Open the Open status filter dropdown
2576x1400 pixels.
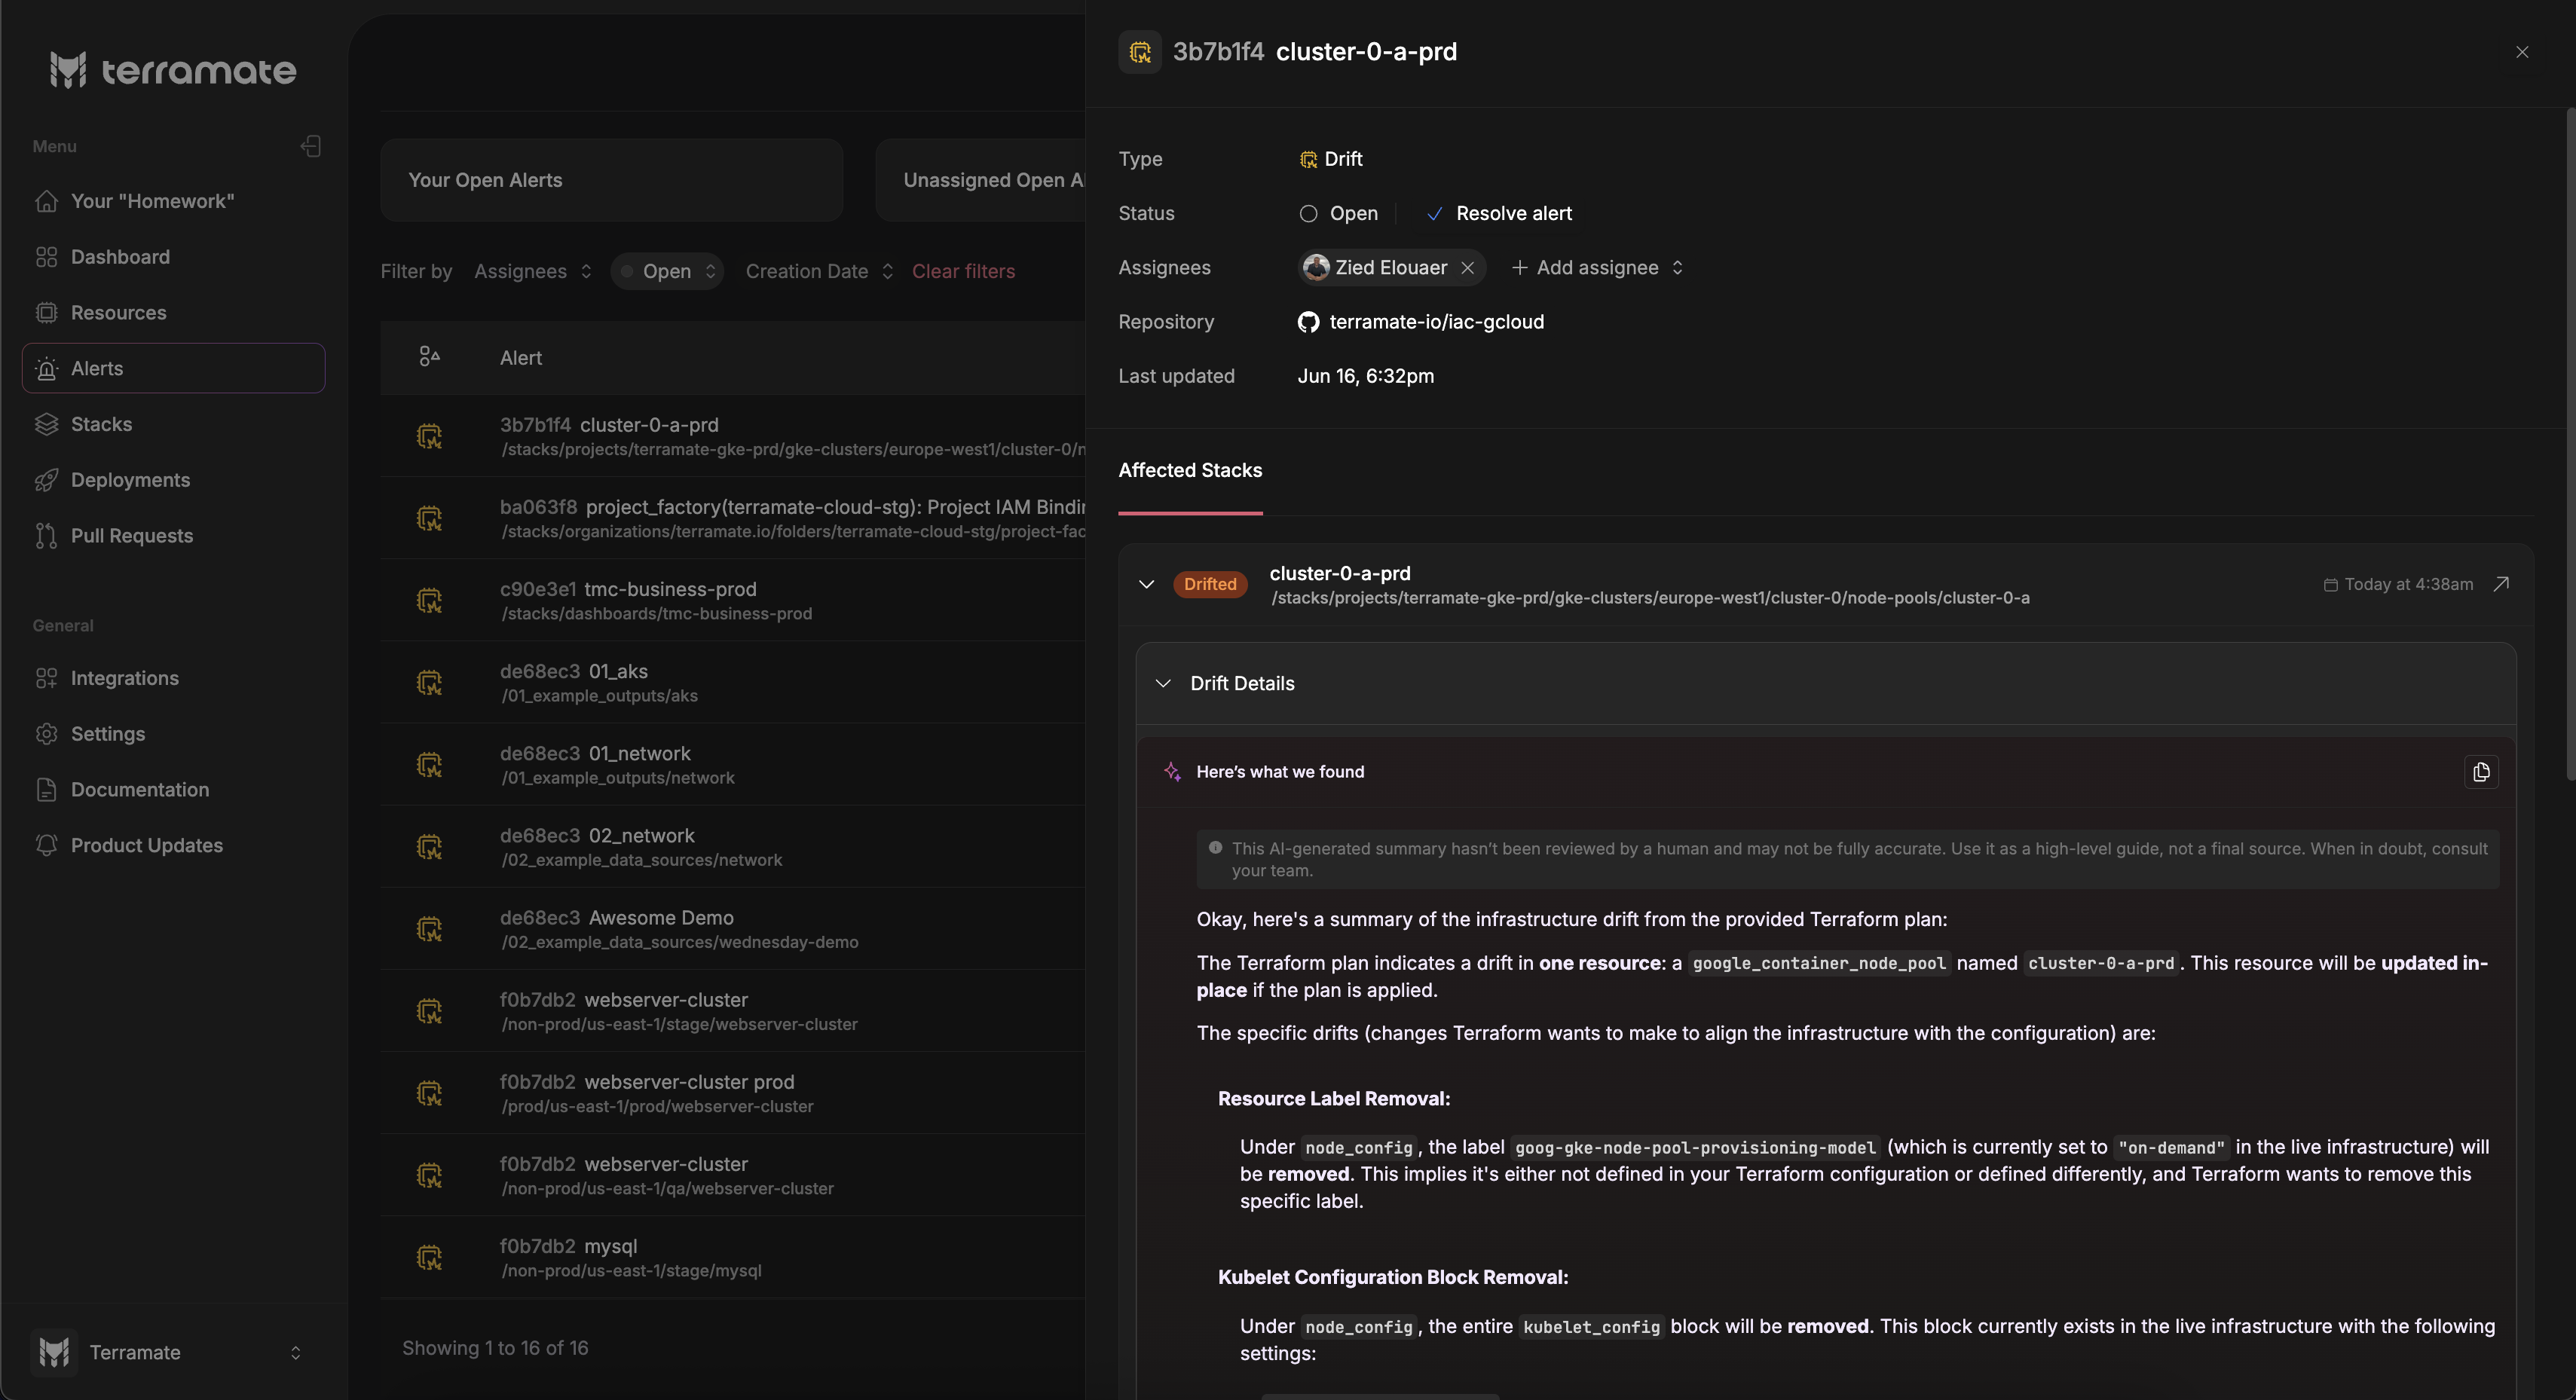coord(667,271)
